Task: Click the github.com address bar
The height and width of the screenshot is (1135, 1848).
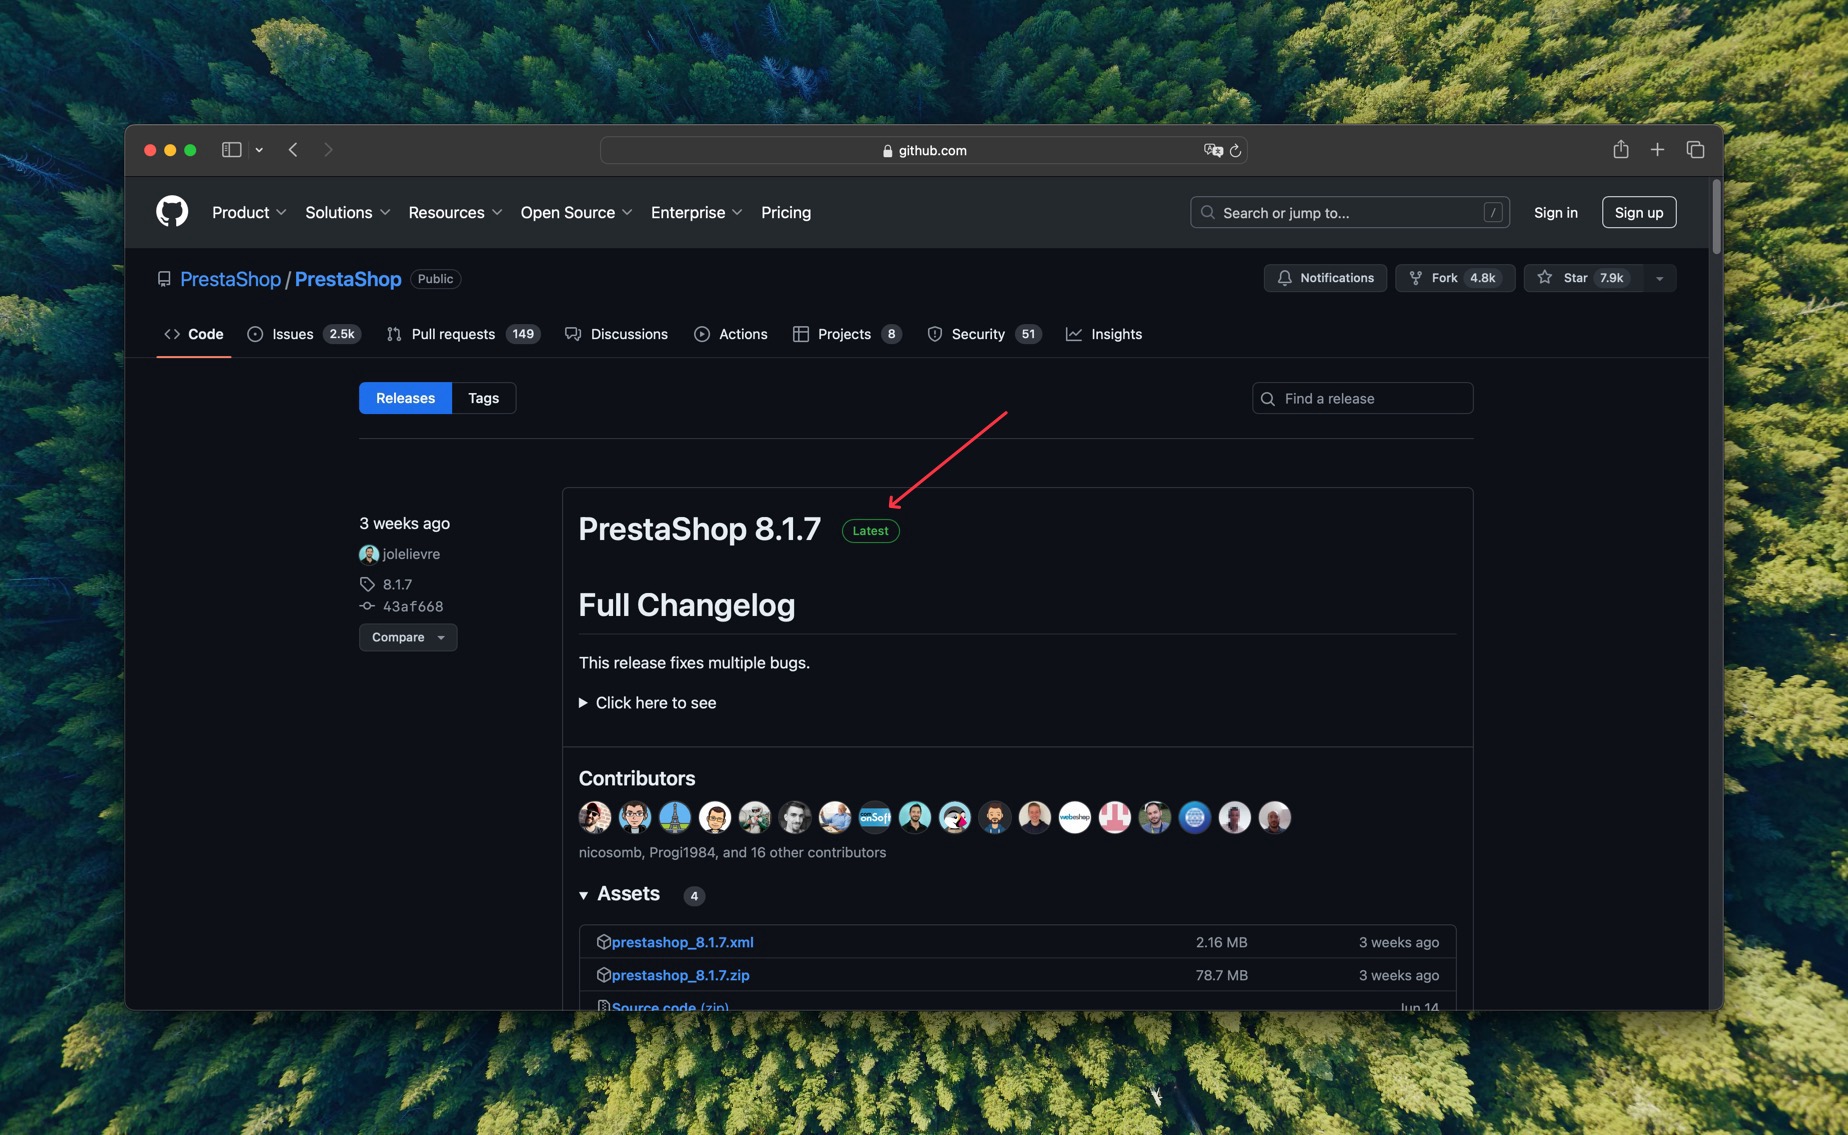Action: coord(924,150)
